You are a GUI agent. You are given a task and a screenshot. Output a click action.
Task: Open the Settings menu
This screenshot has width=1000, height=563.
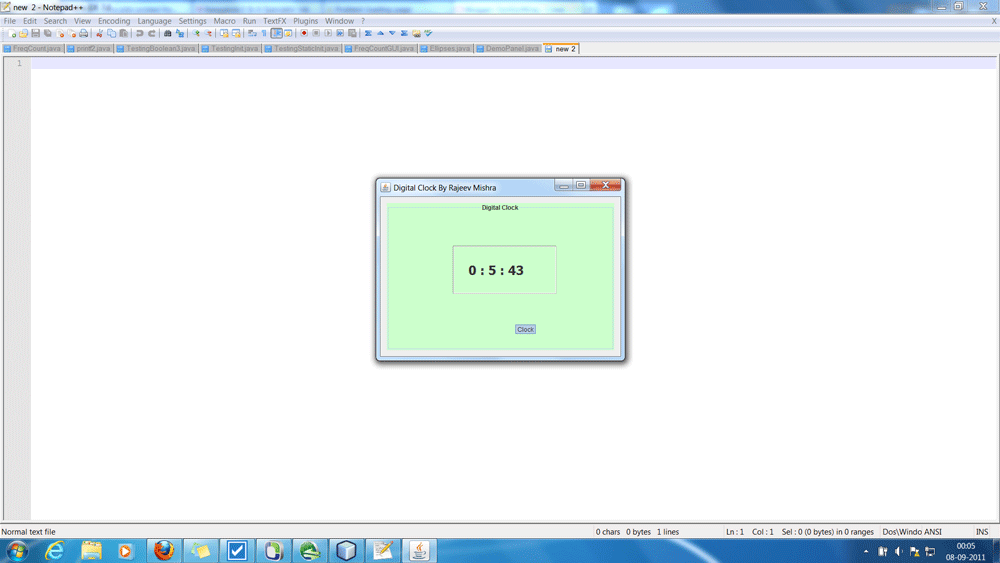click(192, 21)
